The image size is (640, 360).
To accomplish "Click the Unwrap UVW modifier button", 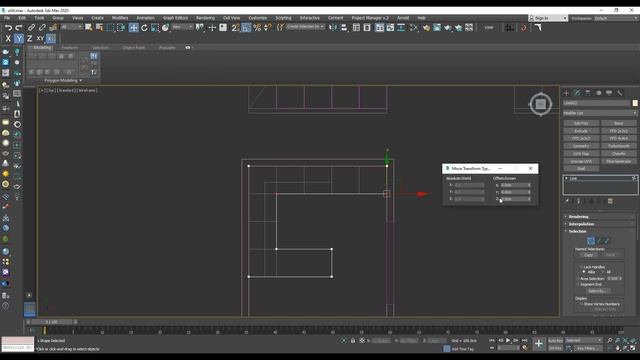I will click(x=581, y=161).
